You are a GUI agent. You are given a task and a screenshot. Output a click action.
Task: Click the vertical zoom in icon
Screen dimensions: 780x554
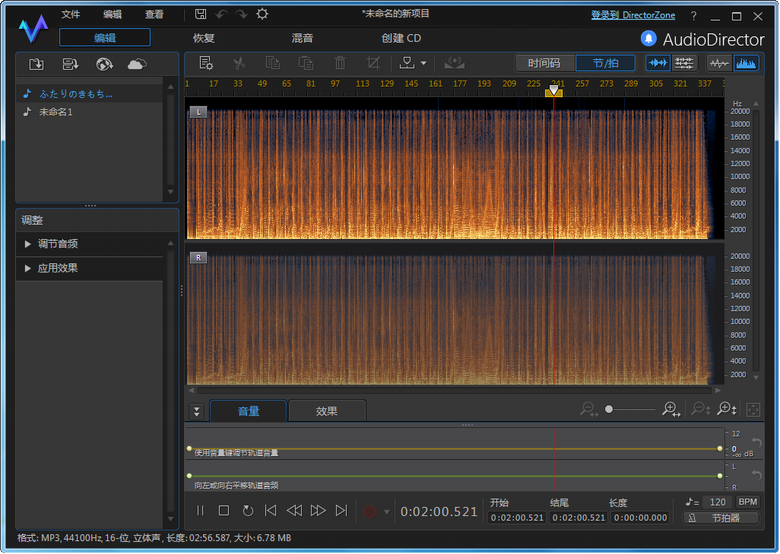click(727, 410)
